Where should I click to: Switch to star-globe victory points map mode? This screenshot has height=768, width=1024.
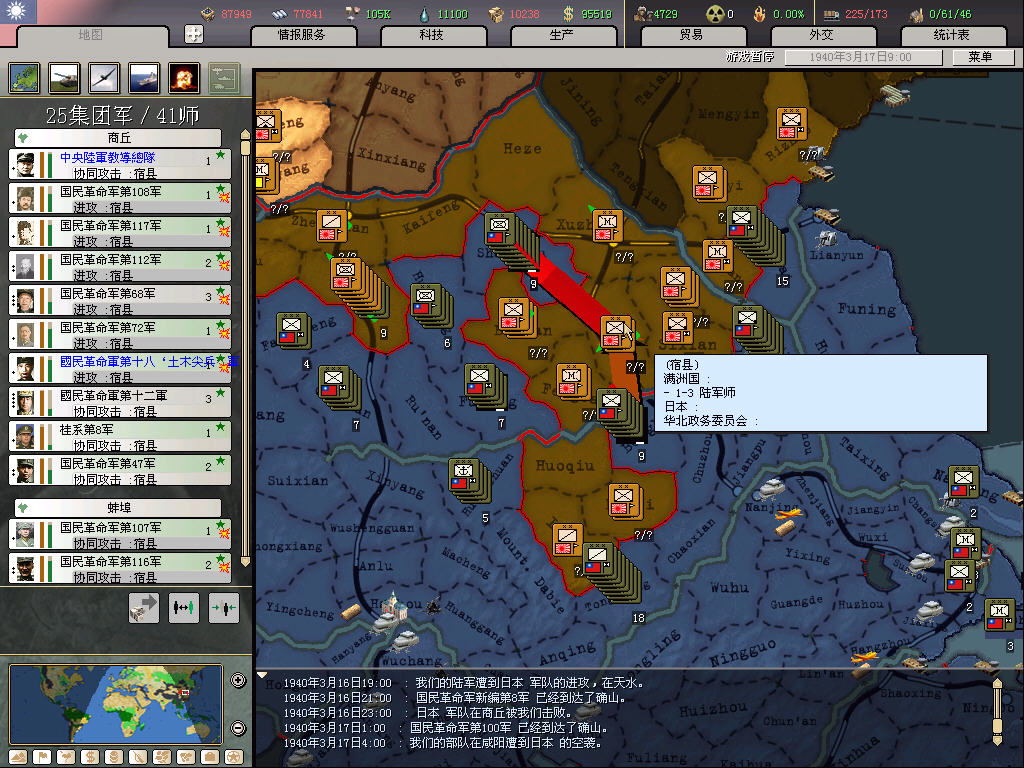click(x=234, y=757)
